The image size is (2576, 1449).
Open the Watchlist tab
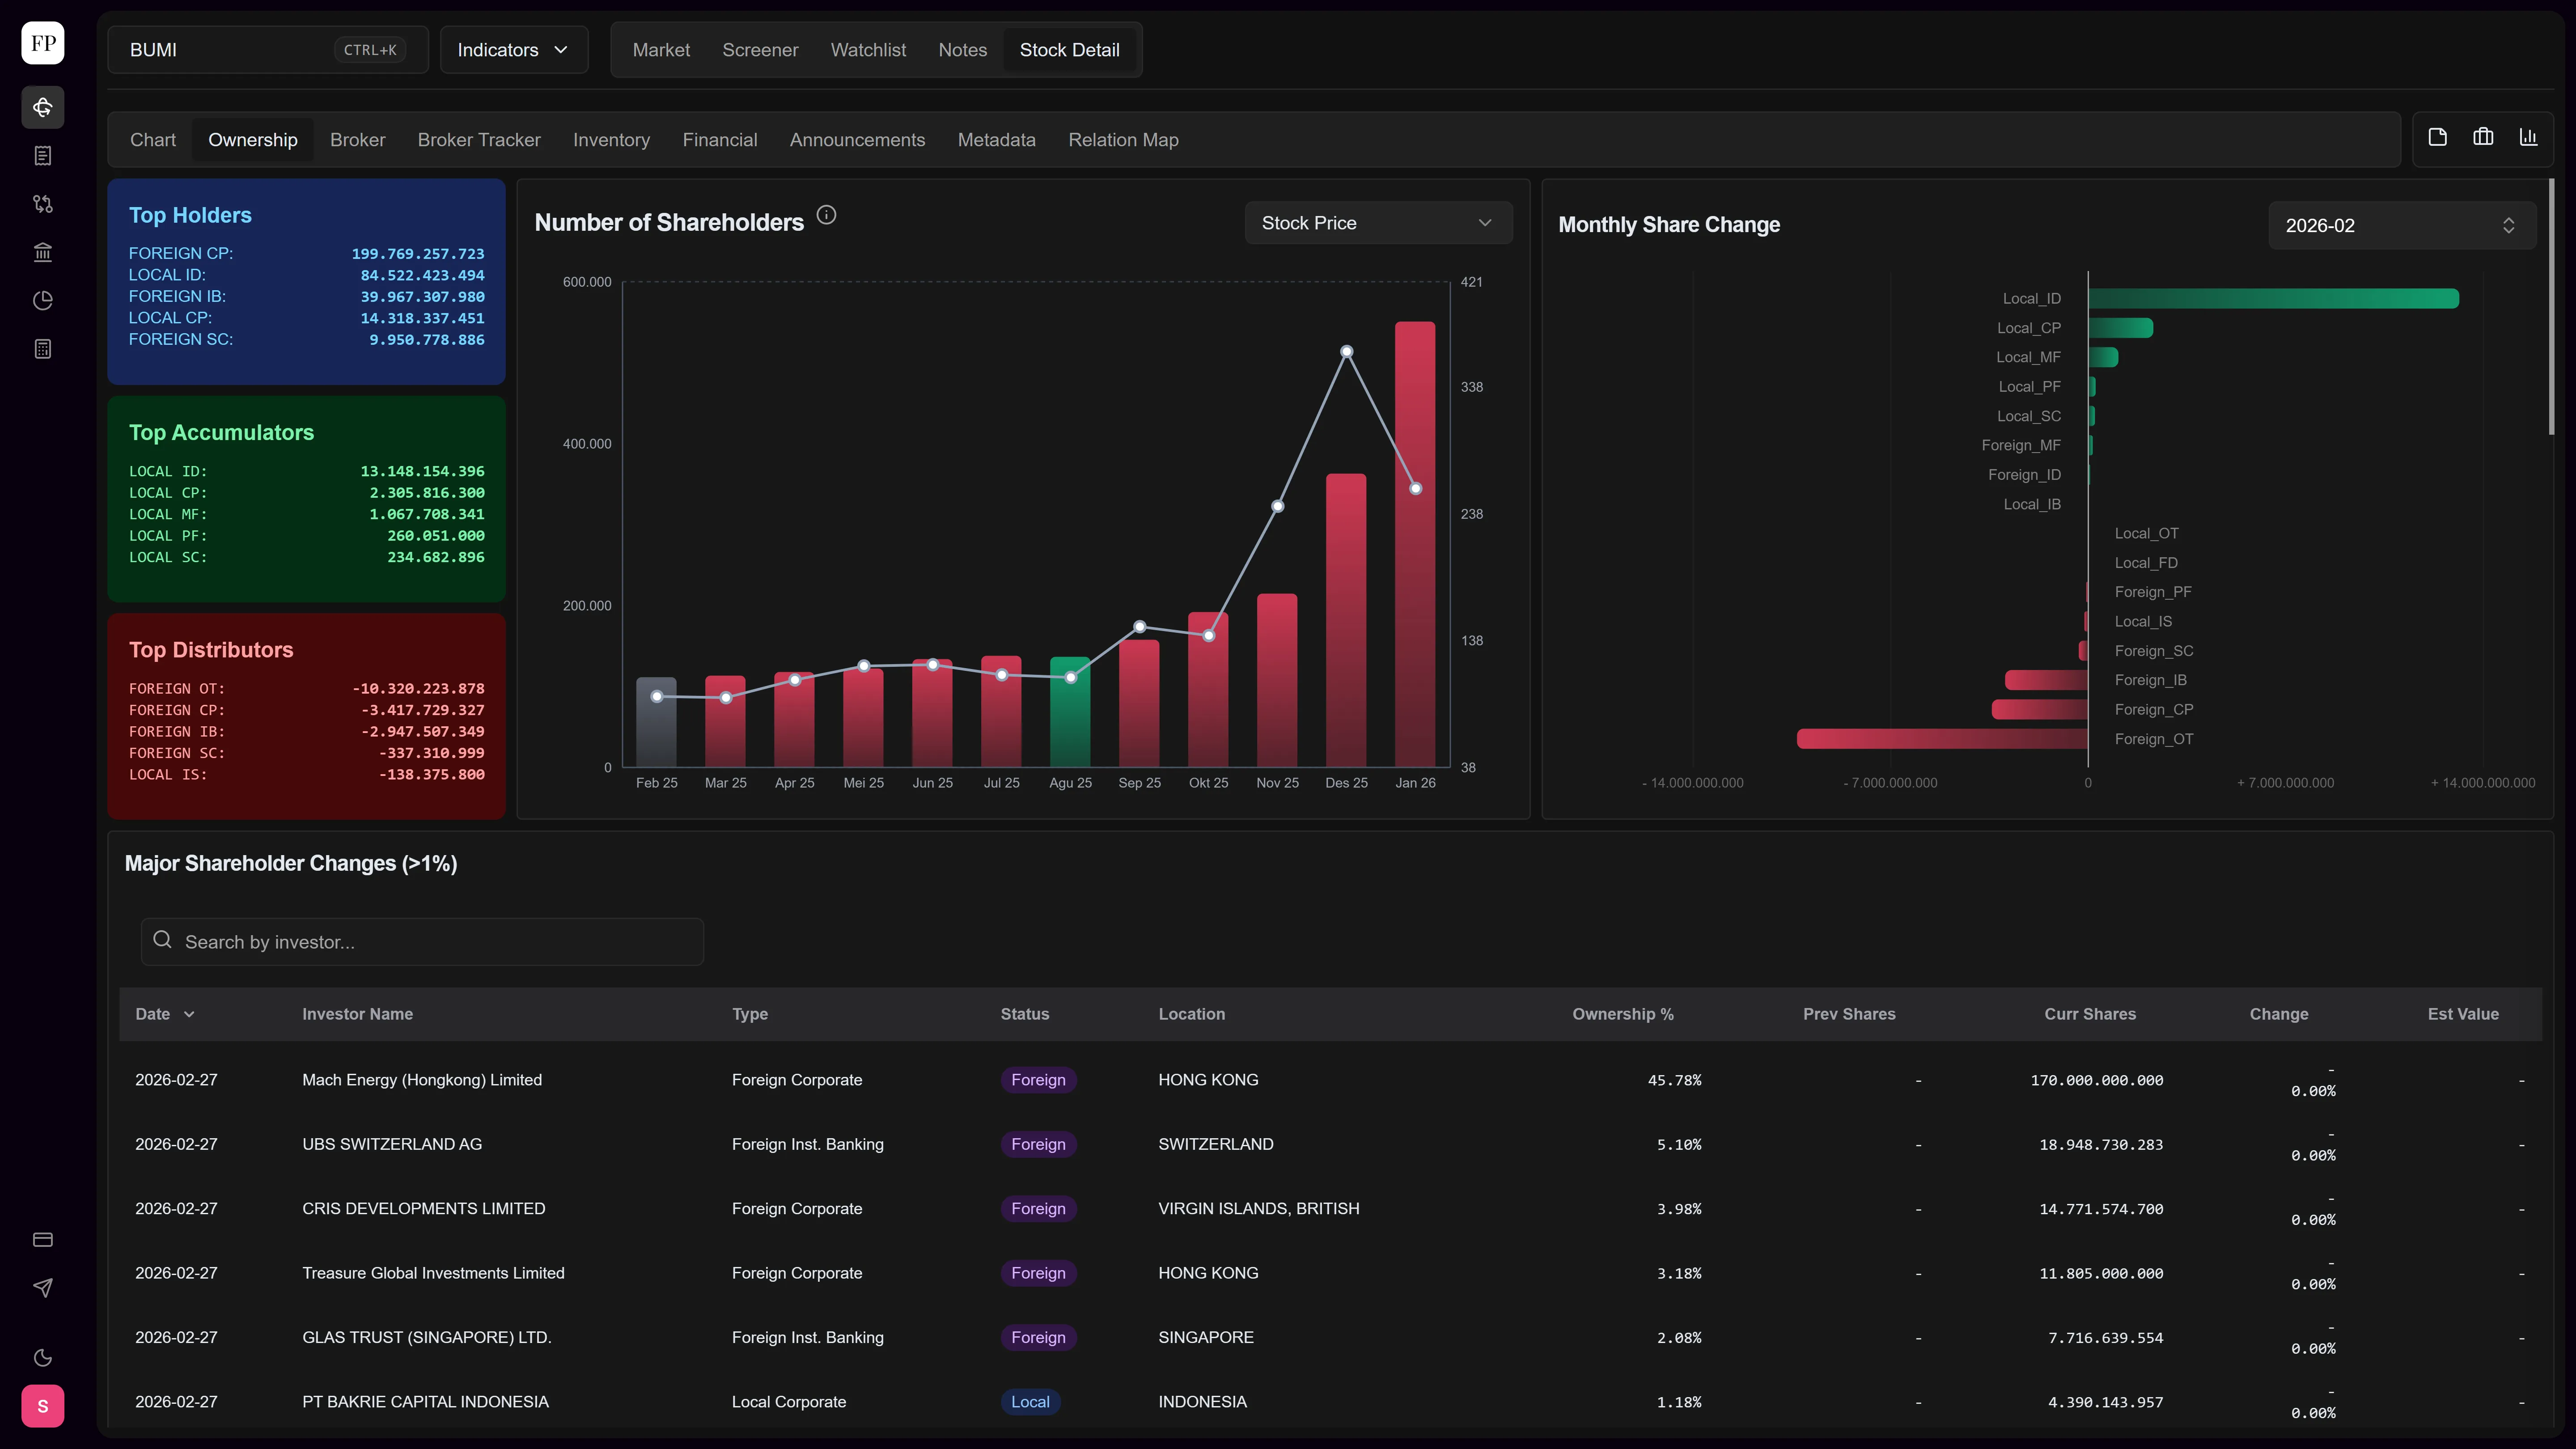tap(868, 50)
